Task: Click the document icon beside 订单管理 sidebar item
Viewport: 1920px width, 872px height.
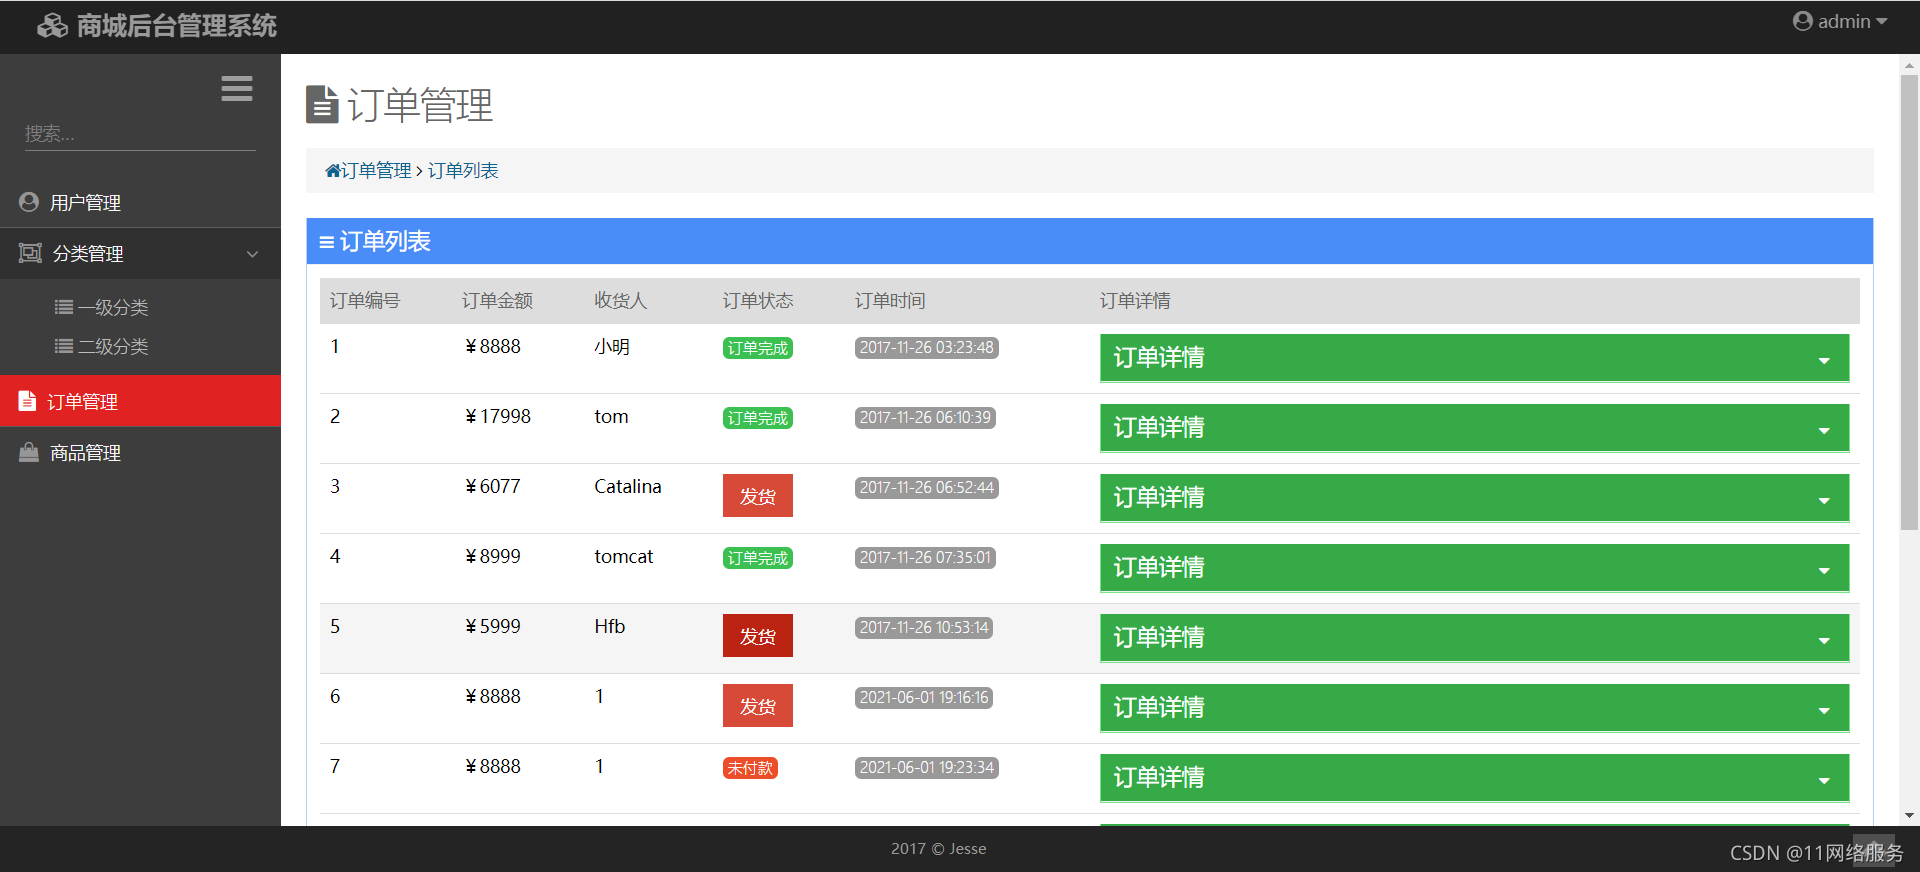Action: (x=28, y=401)
